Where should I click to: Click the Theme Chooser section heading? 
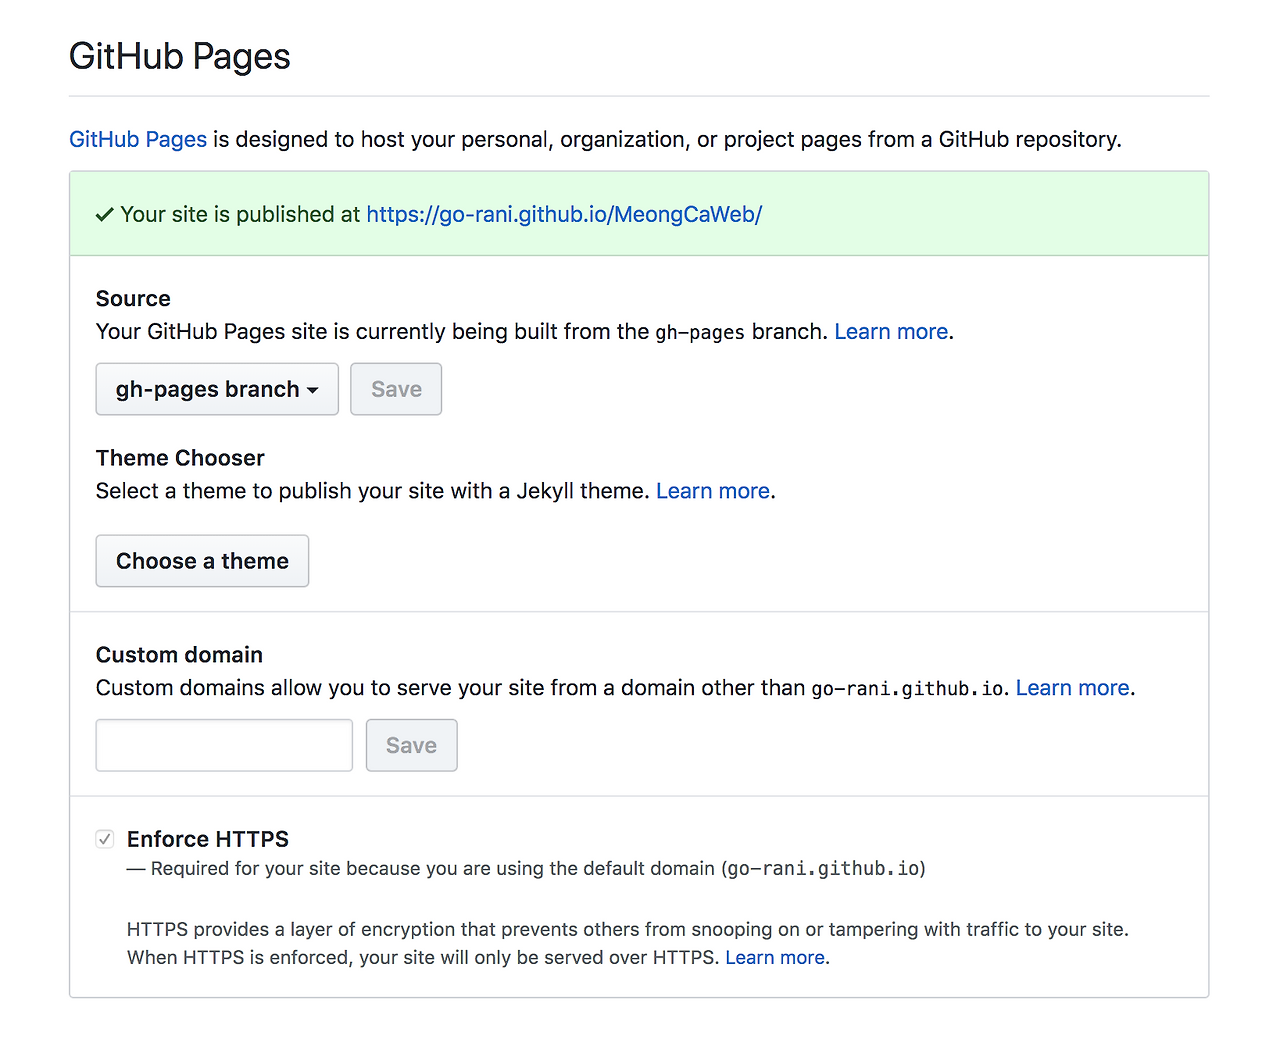(x=180, y=458)
